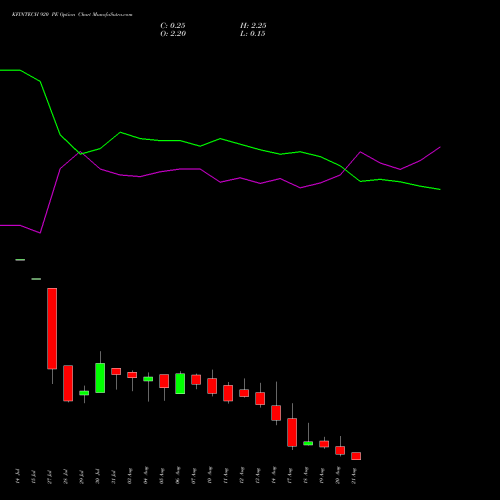Click the 17 Aug date label
This screenshot has height=500, width=500.
click(x=290, y=476)
